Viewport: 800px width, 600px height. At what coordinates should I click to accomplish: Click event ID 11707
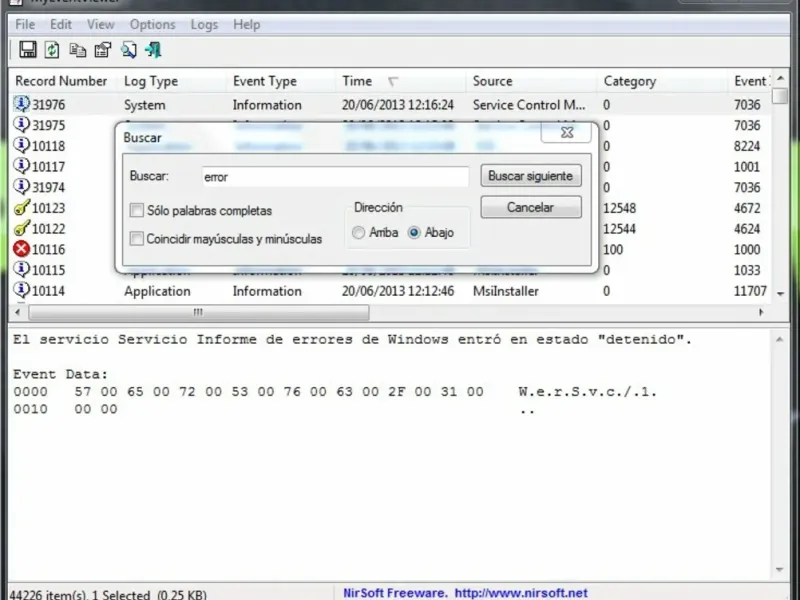[x=750, y=291]
